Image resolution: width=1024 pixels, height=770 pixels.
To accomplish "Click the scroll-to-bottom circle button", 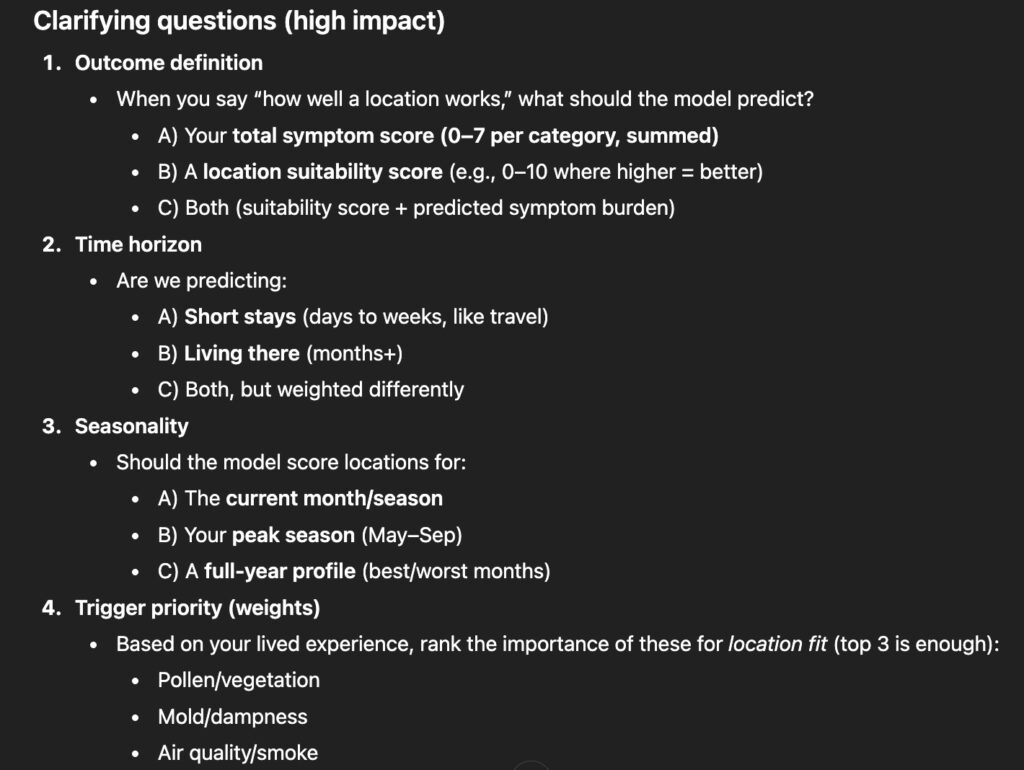I will [531, 765].
